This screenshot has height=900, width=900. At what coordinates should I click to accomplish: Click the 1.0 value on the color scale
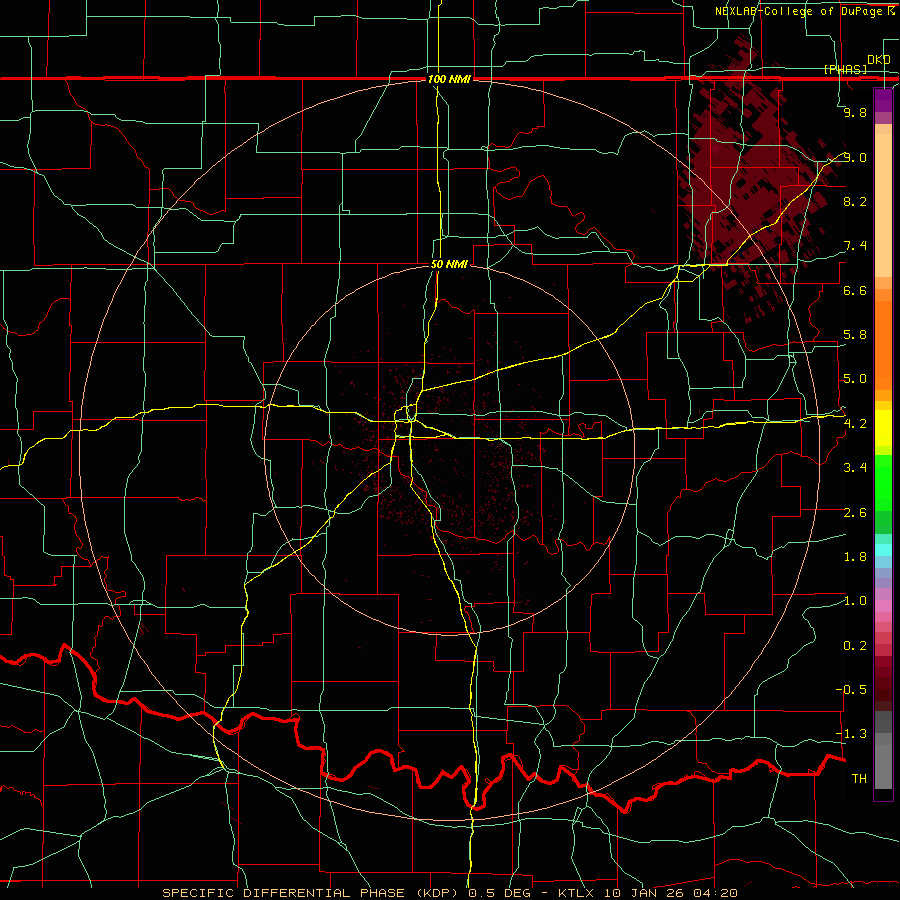point(855,601)
